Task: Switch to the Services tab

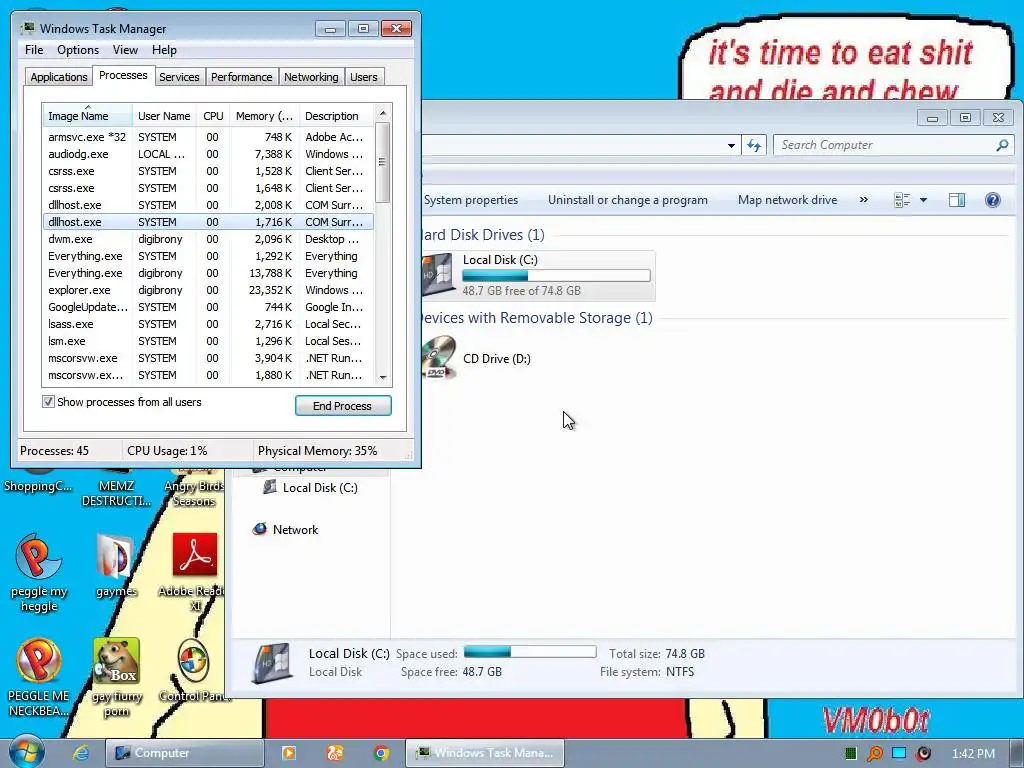Action: click(x=179, y=77)
